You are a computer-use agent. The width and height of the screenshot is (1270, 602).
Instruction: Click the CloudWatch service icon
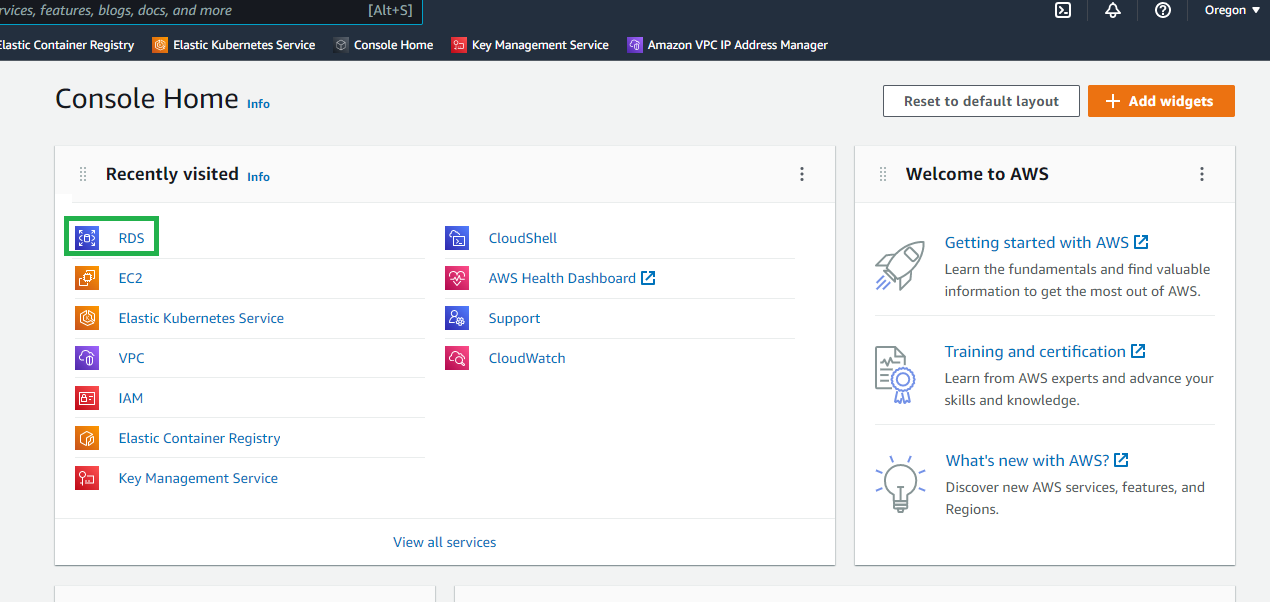pos(457,358)
